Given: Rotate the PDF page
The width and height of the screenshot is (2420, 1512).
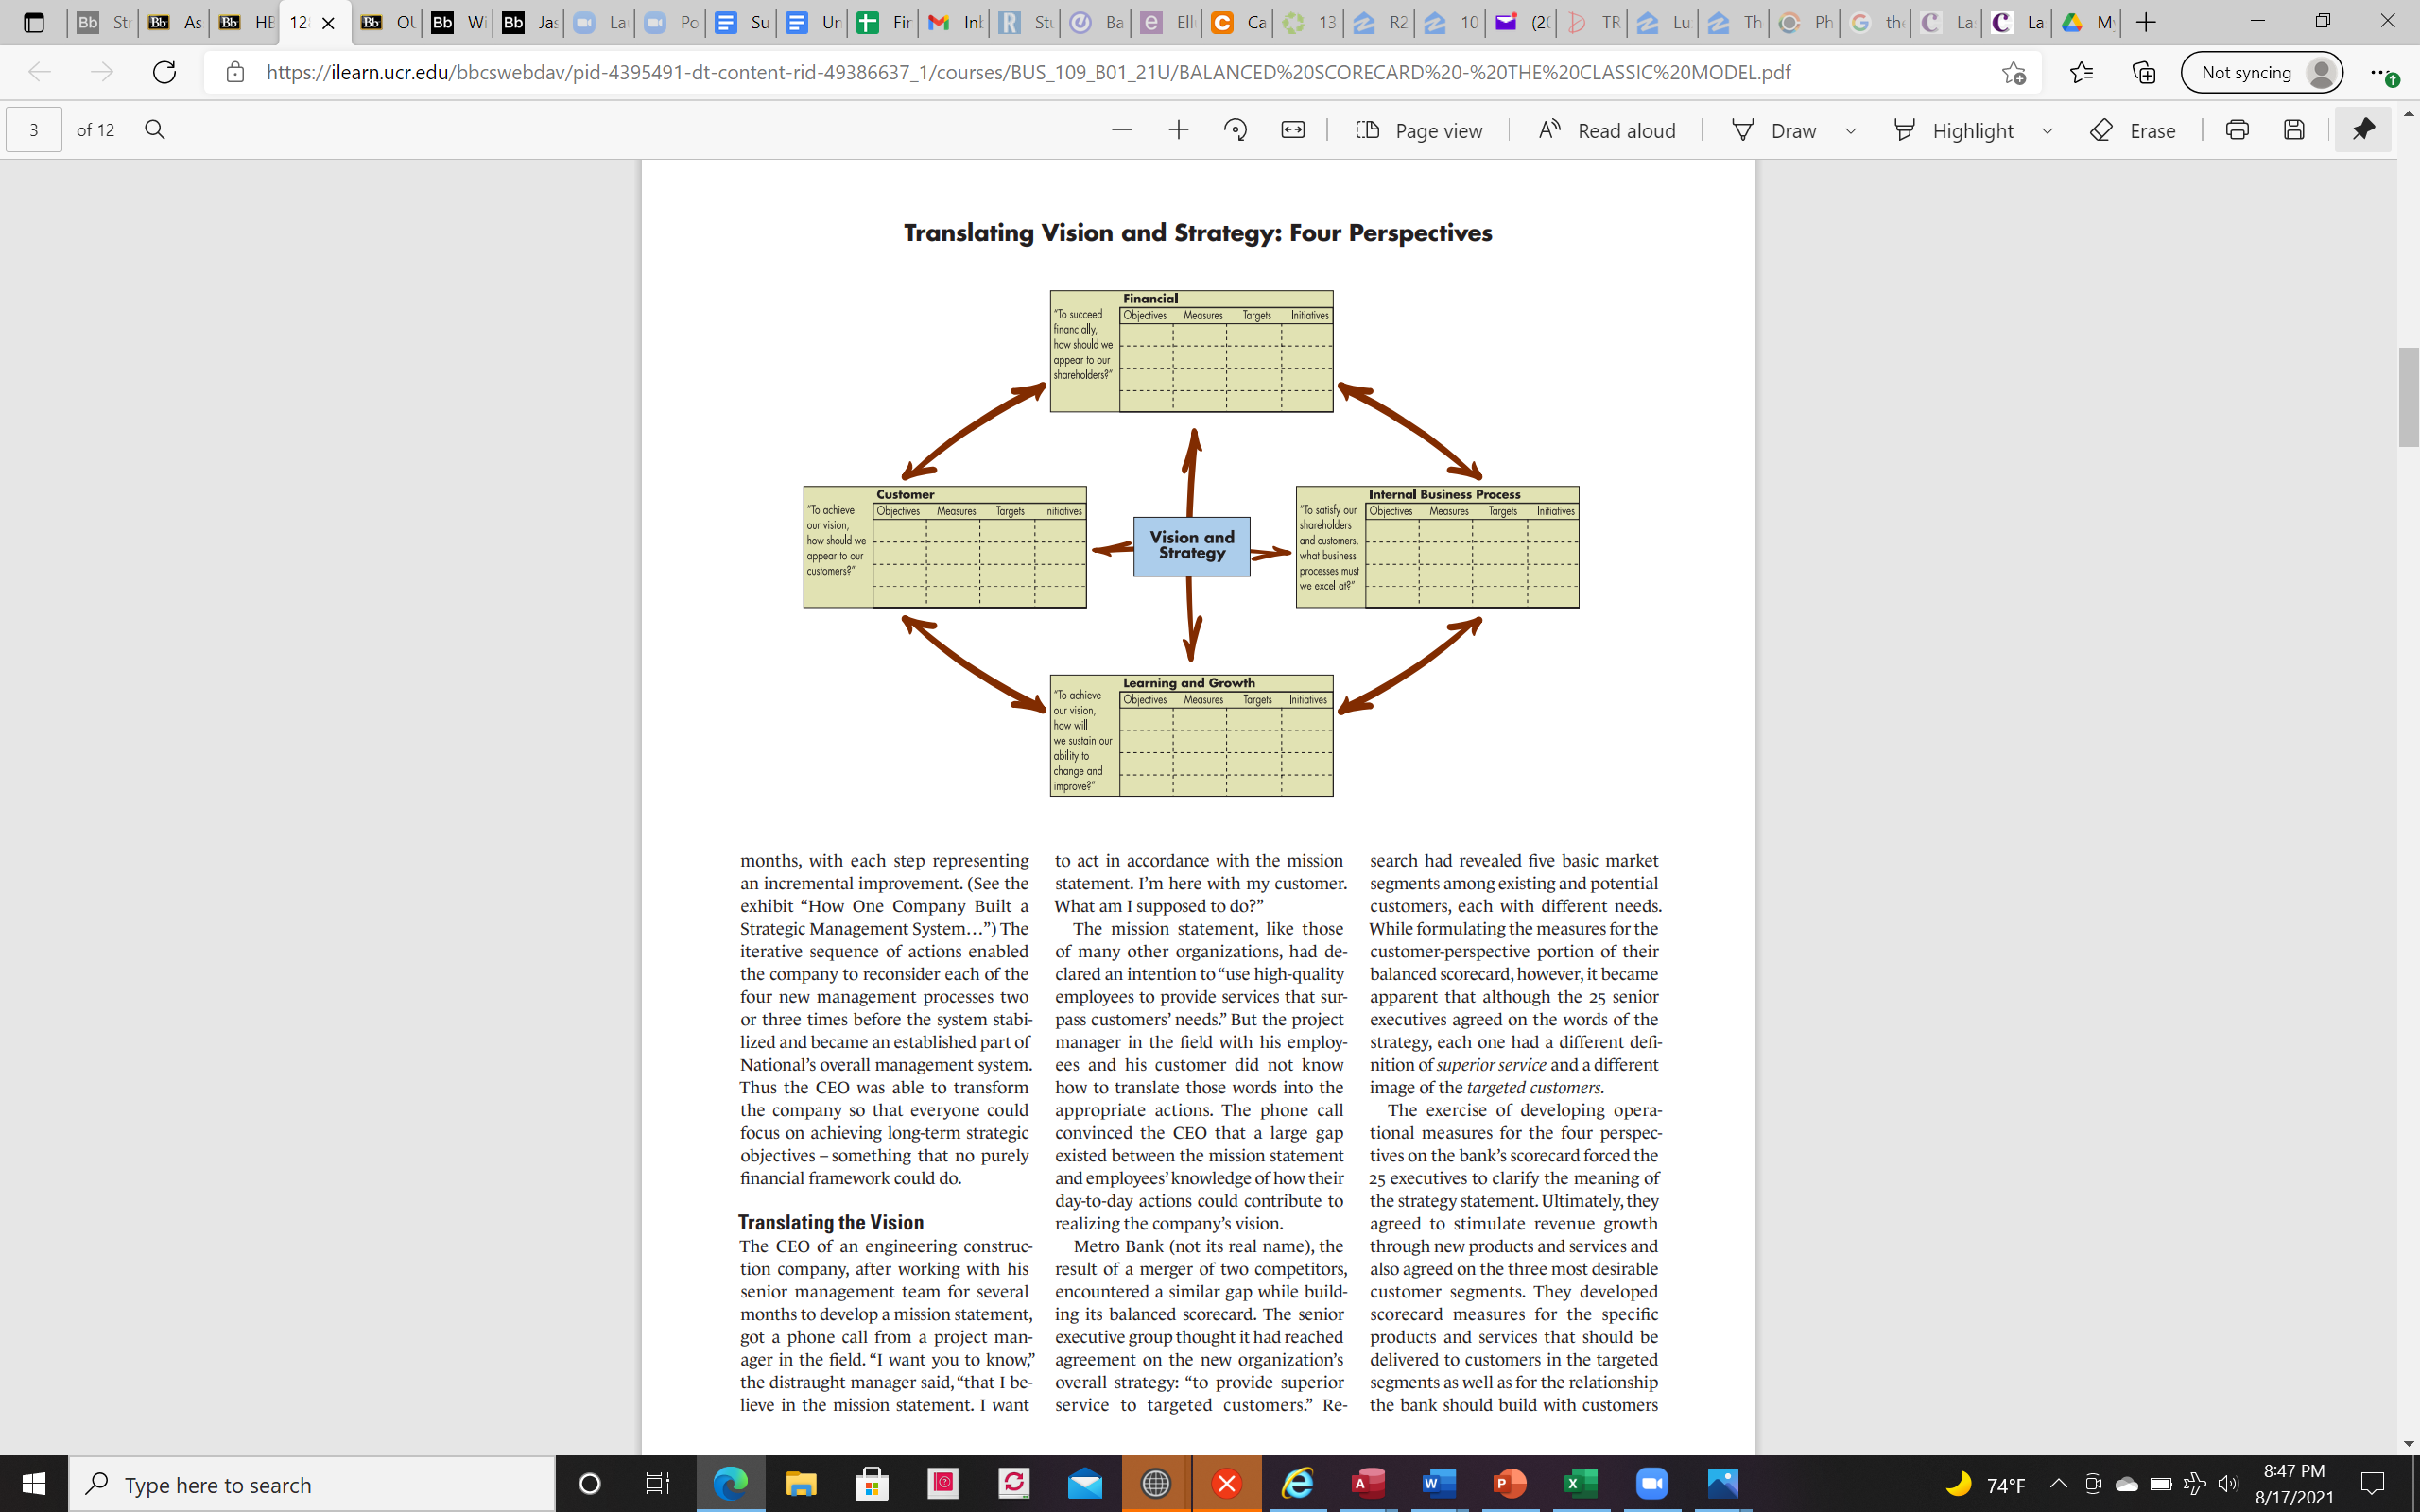Looking at the screenshot, I should pos(1235,130).
